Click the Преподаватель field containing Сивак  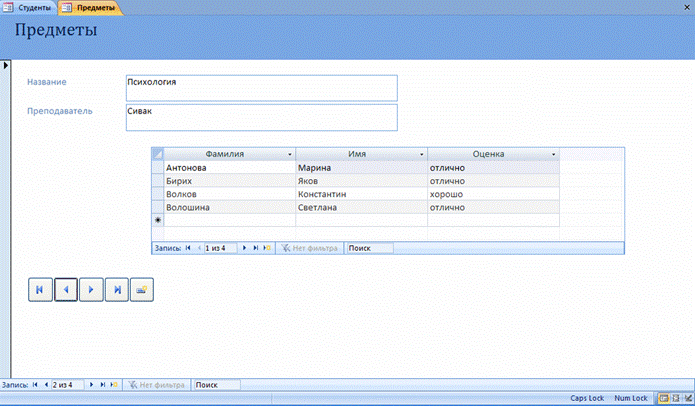click(262, 117)
